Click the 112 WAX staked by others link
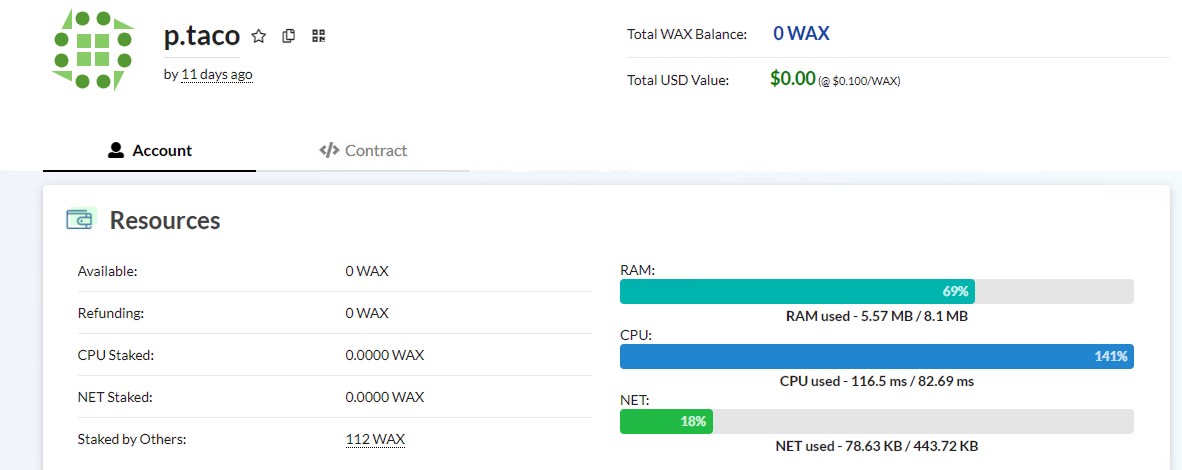 pos(375,439)
